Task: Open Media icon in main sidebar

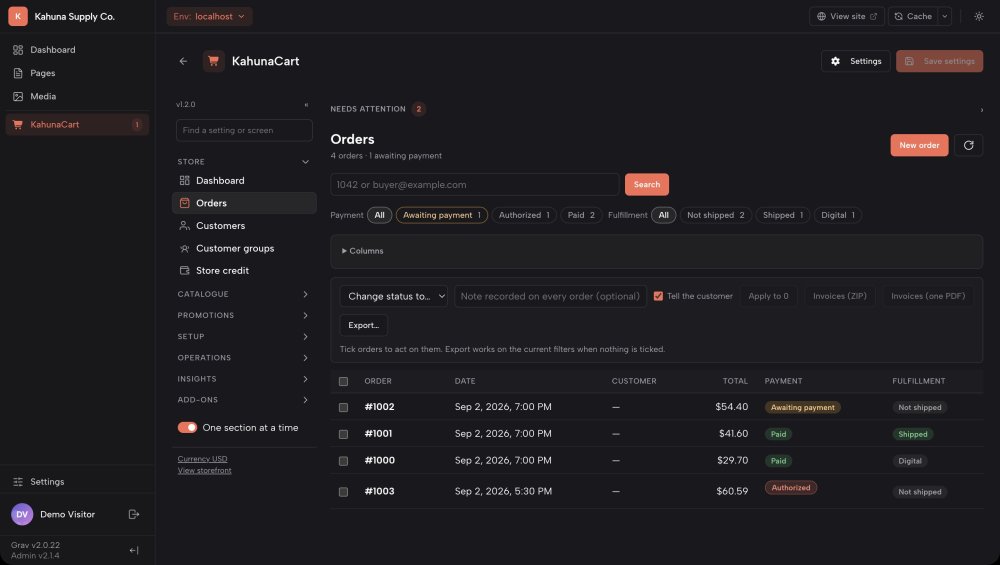Action: (x=18, y=96)
